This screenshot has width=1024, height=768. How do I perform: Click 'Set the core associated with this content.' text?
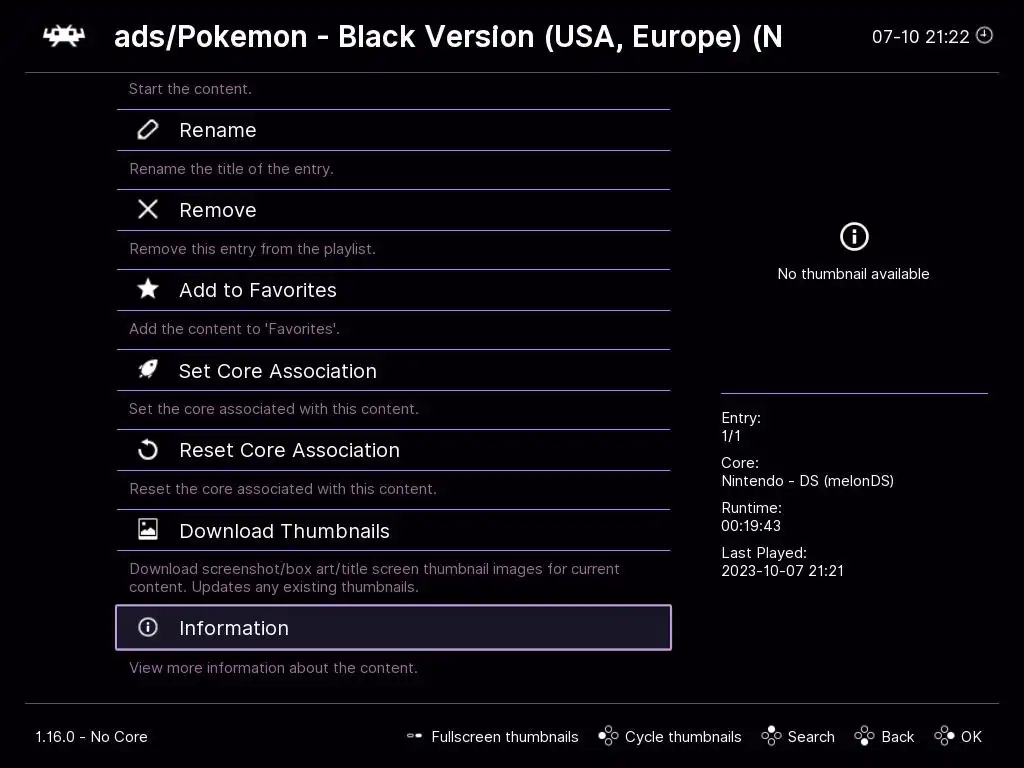pyautogui.click(x=274, y=409)
